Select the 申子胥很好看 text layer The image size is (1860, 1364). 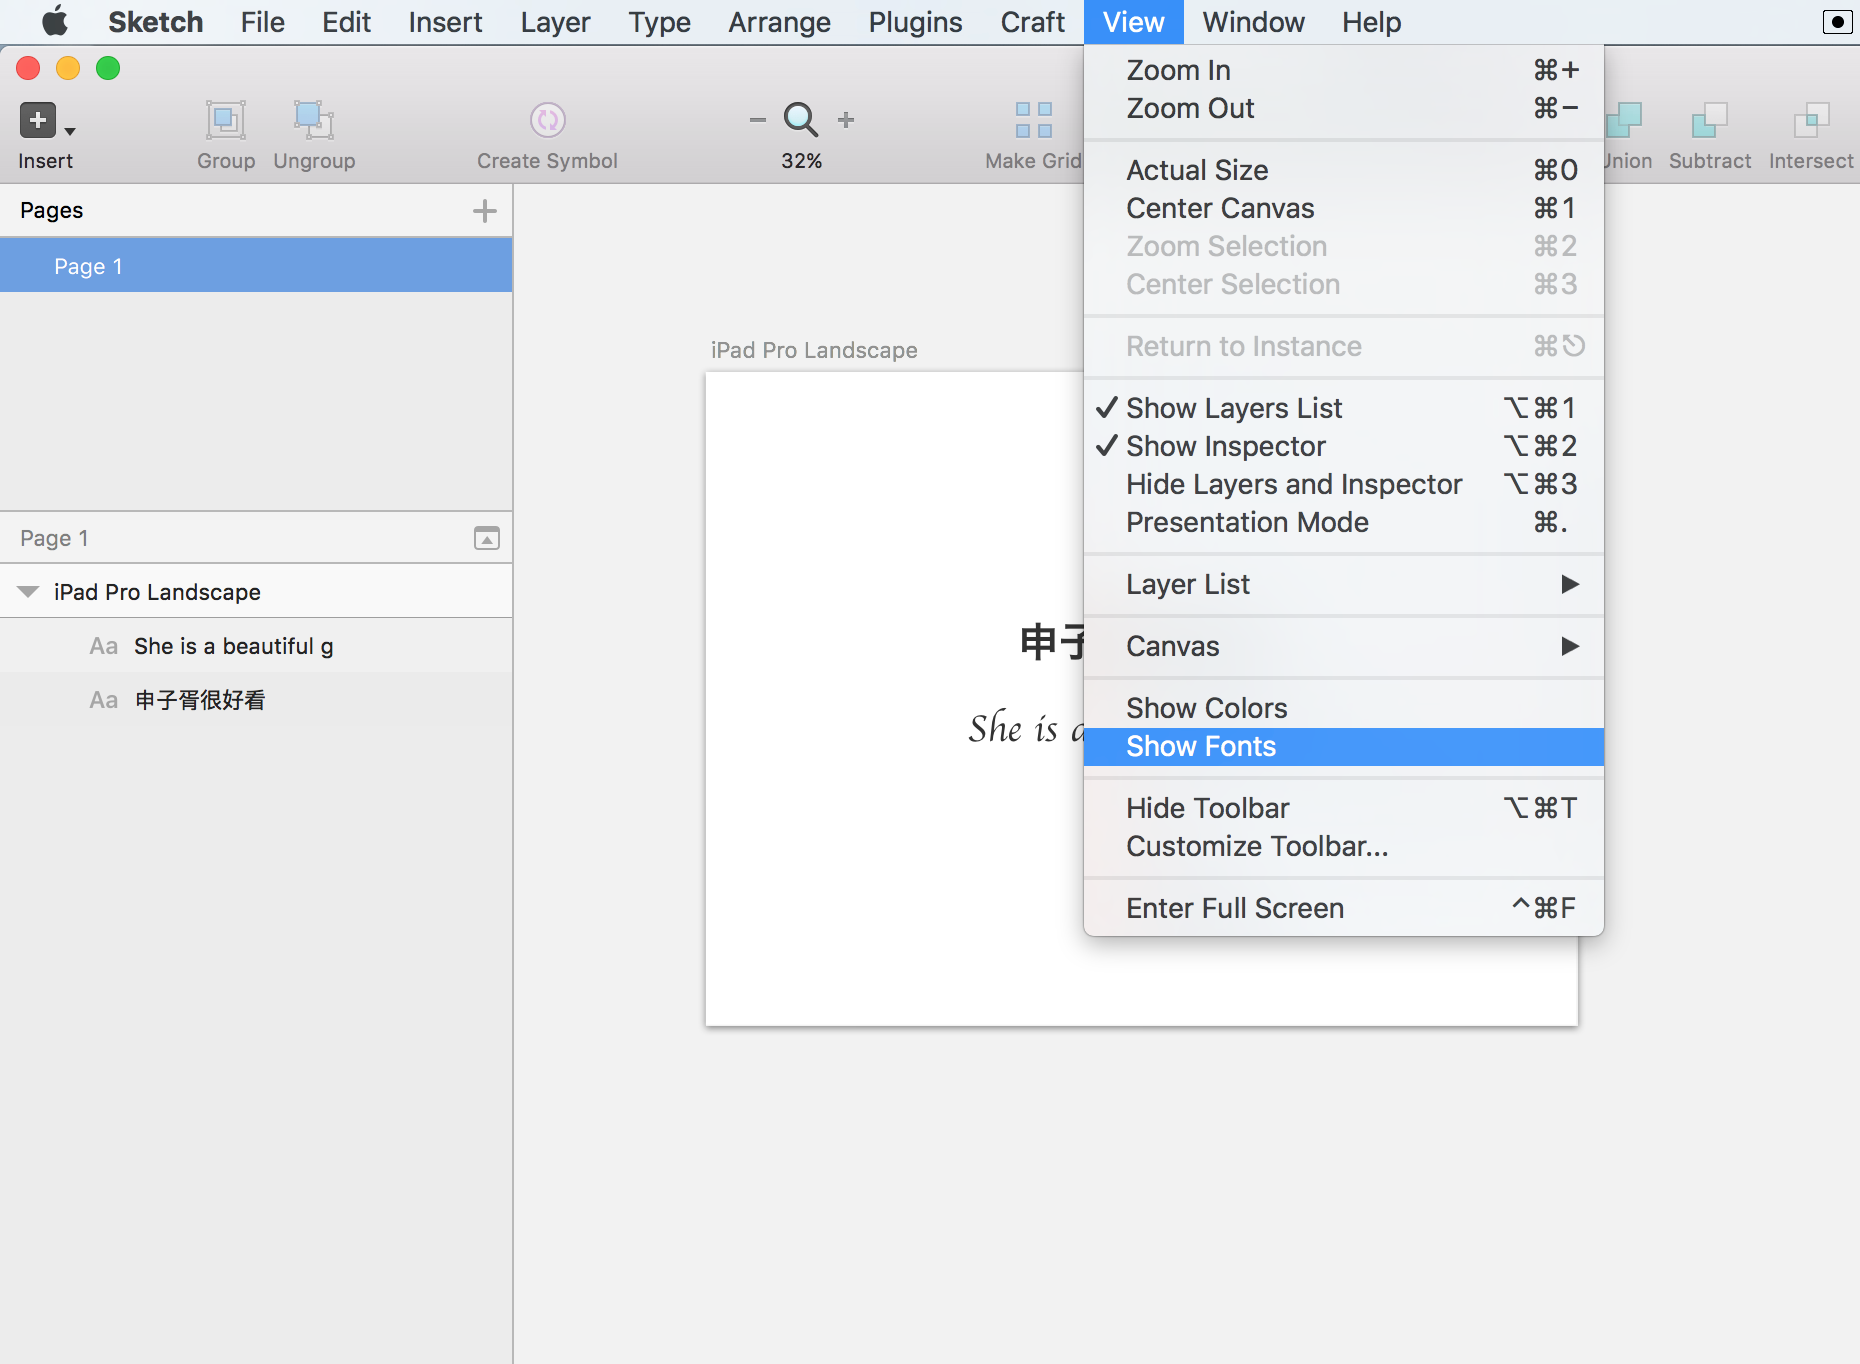(x=256, y=700)
